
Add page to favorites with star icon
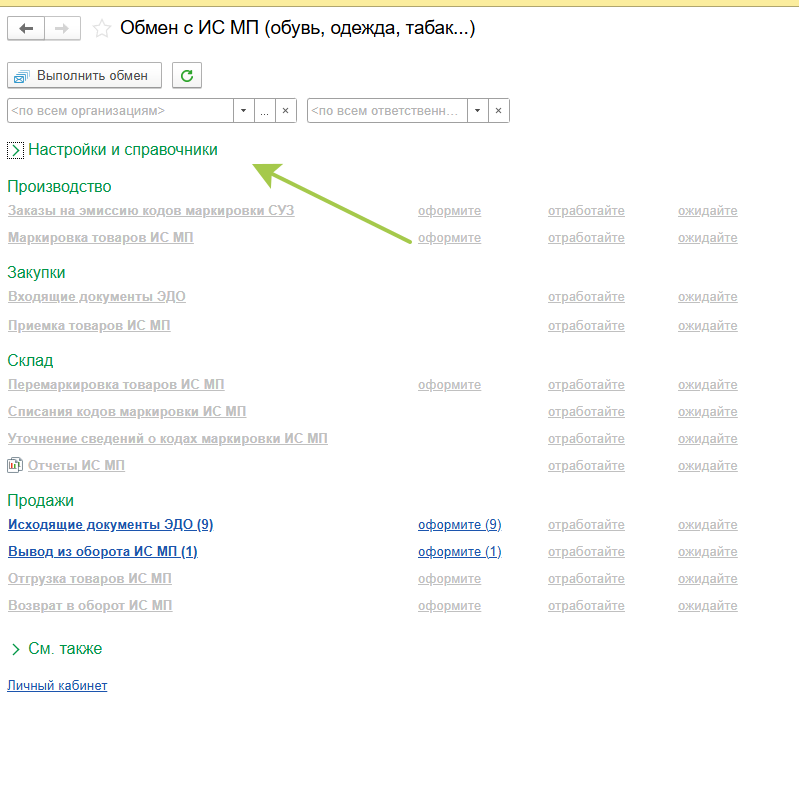[x=101, y=29]
